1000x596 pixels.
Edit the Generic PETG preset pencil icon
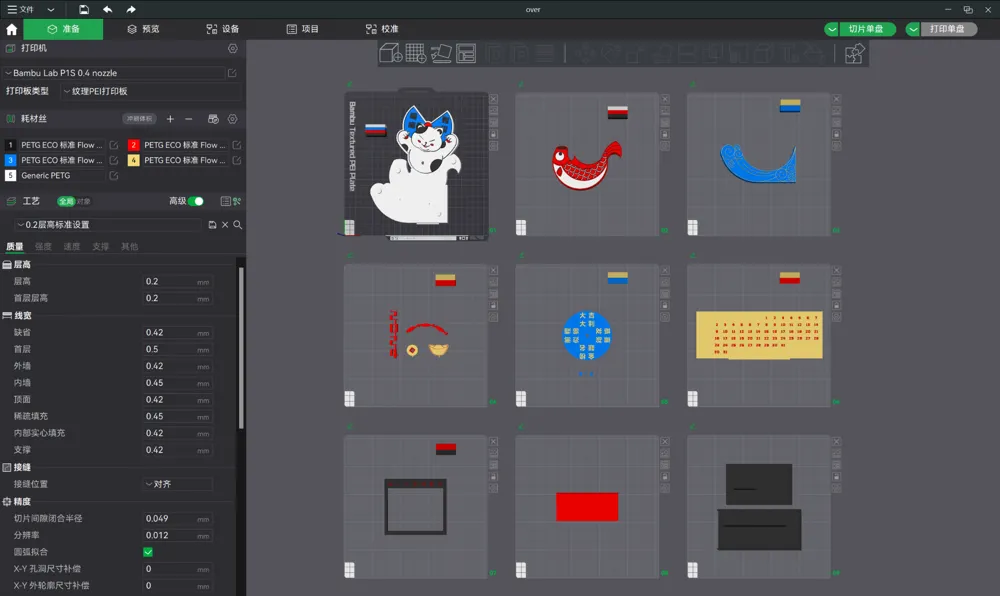coord(114,176)
